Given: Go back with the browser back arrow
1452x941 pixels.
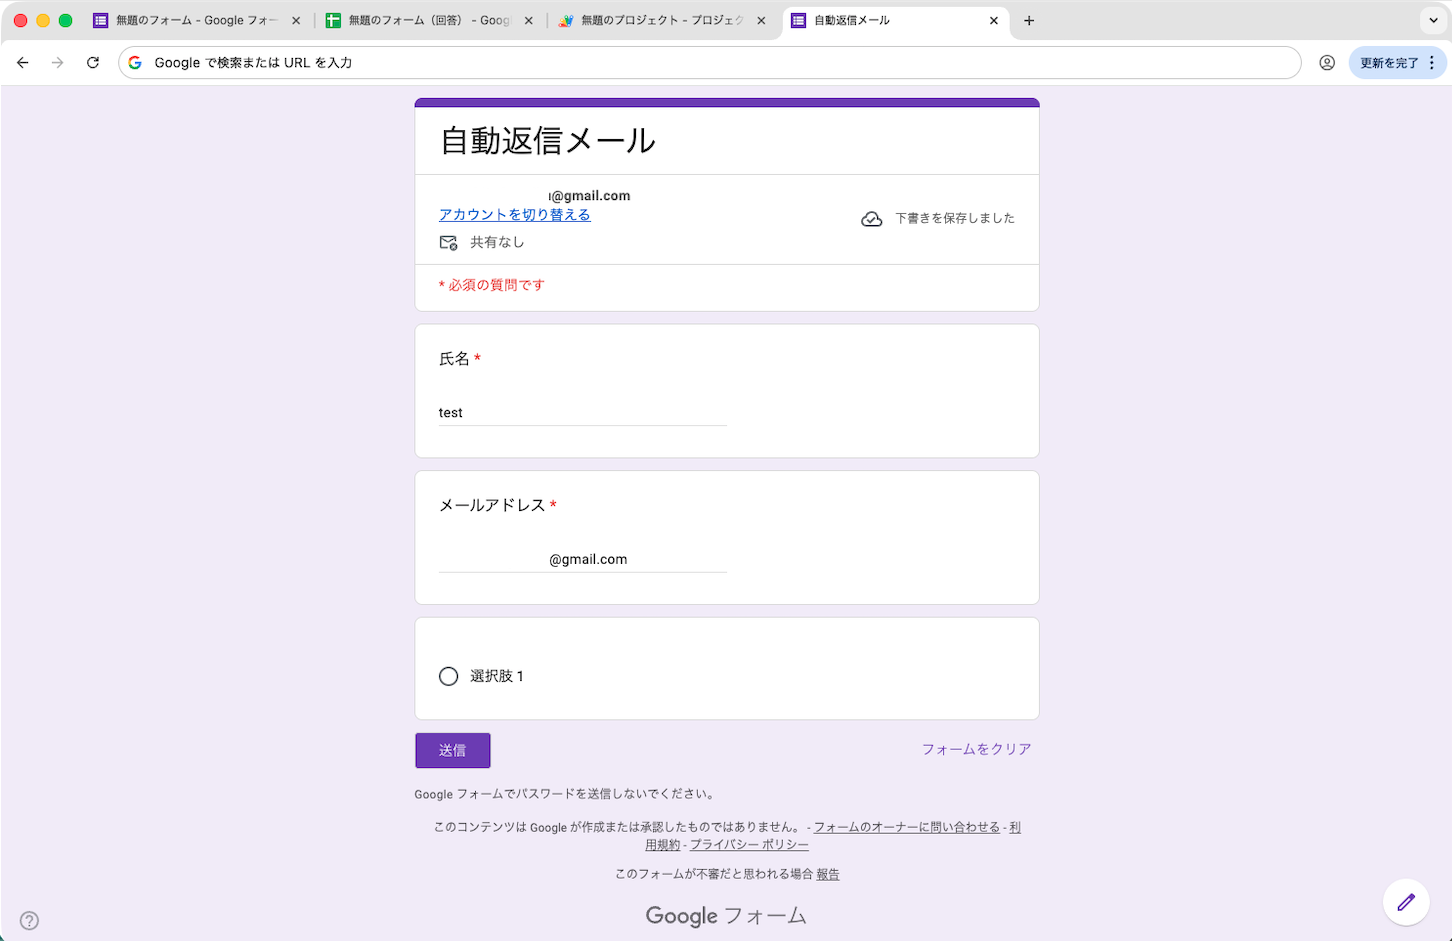Looking at the screenshot, I should click(x=23, y=62).
